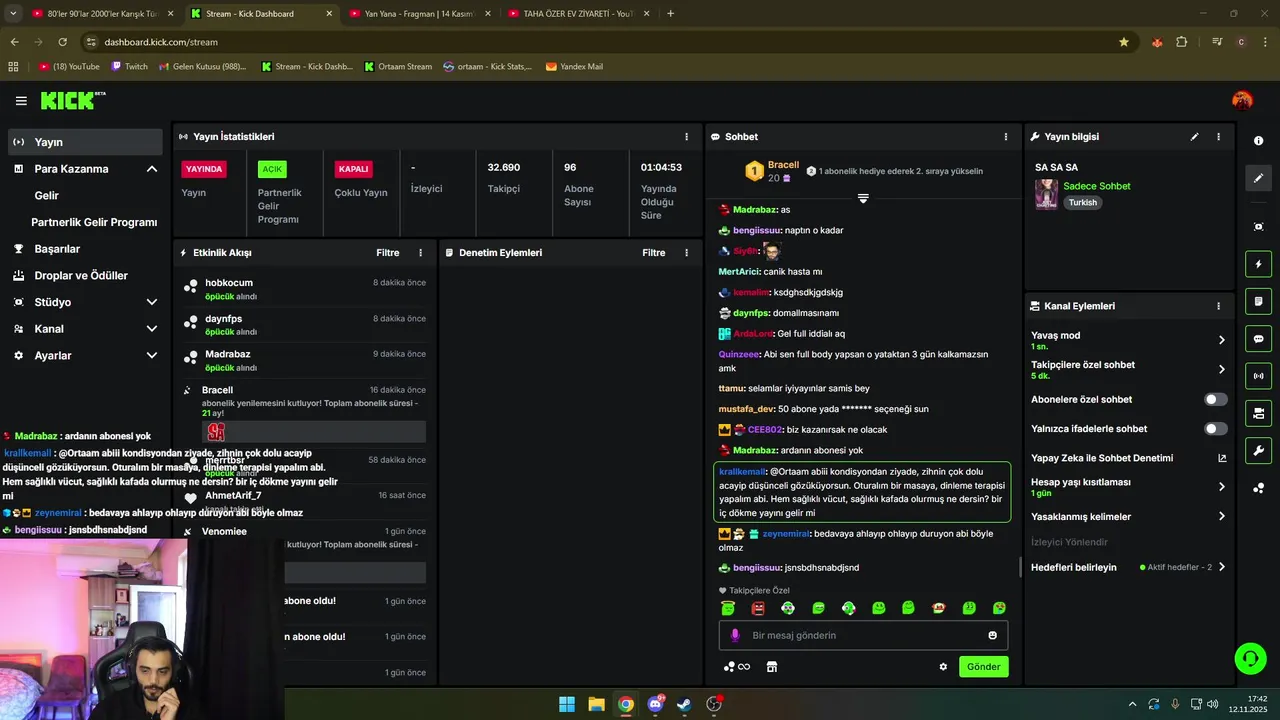The image size is (1280, 720).
Task: Open Ortaam Stream bookmark
Action: tap(398, 67)
